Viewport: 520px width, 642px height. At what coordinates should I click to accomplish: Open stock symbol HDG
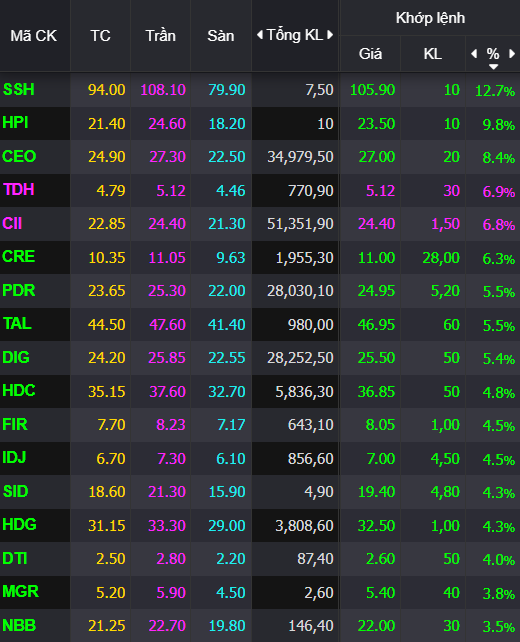coord(19,524)
